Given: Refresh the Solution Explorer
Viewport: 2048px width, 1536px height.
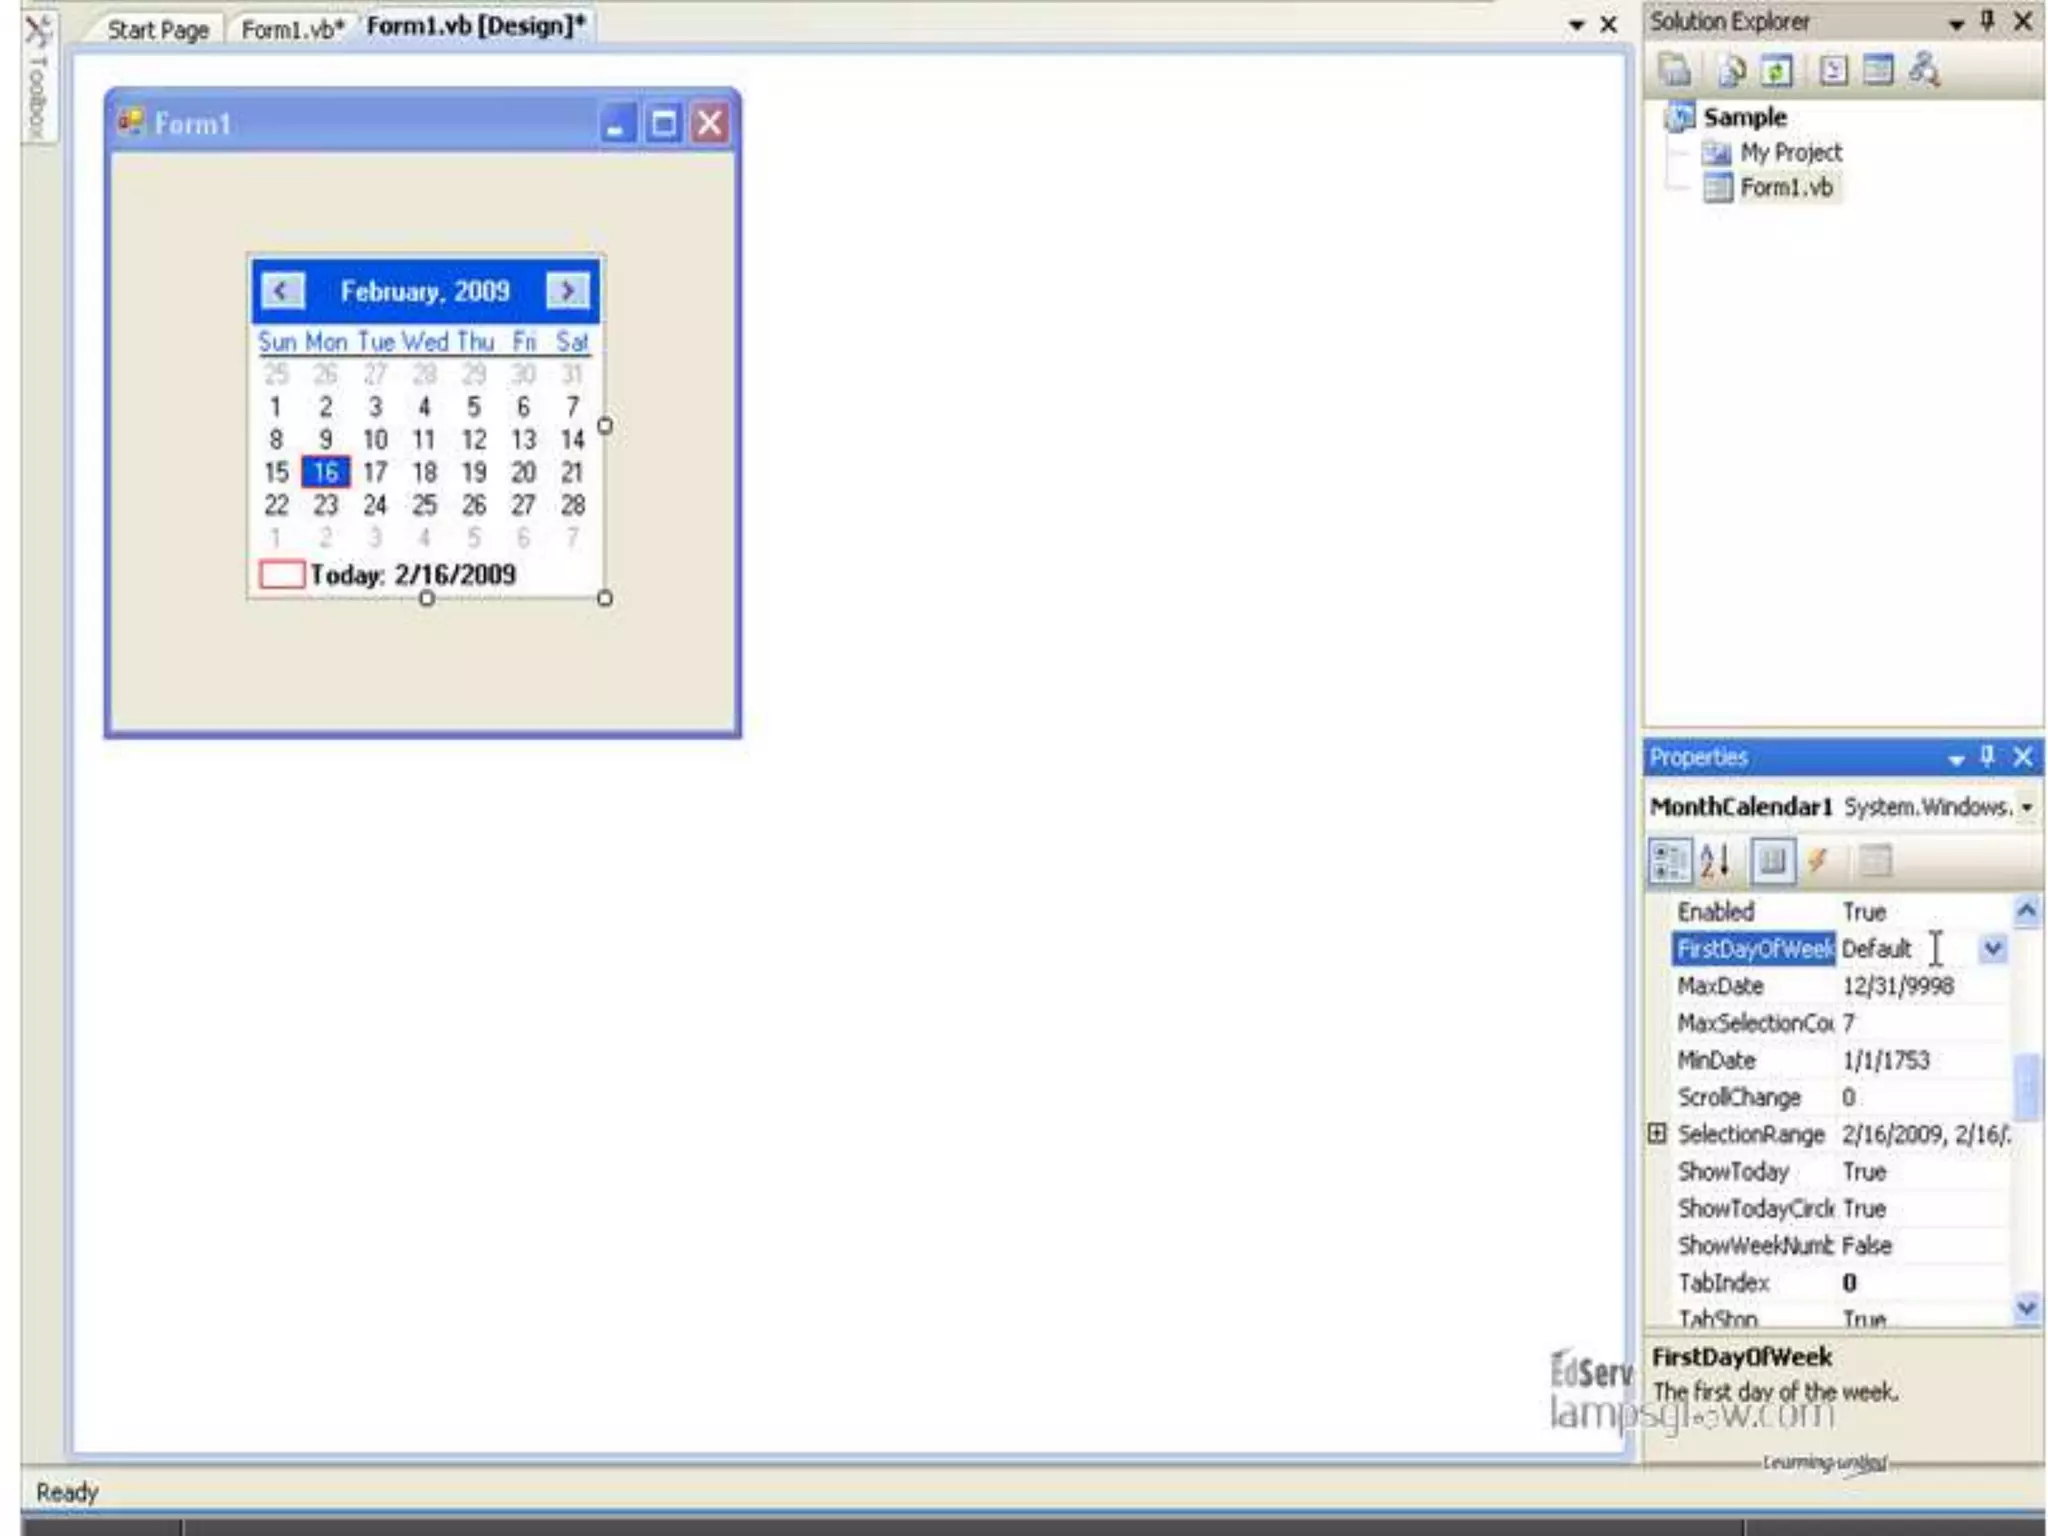Looking at the screenshot, I should 1777,70.
